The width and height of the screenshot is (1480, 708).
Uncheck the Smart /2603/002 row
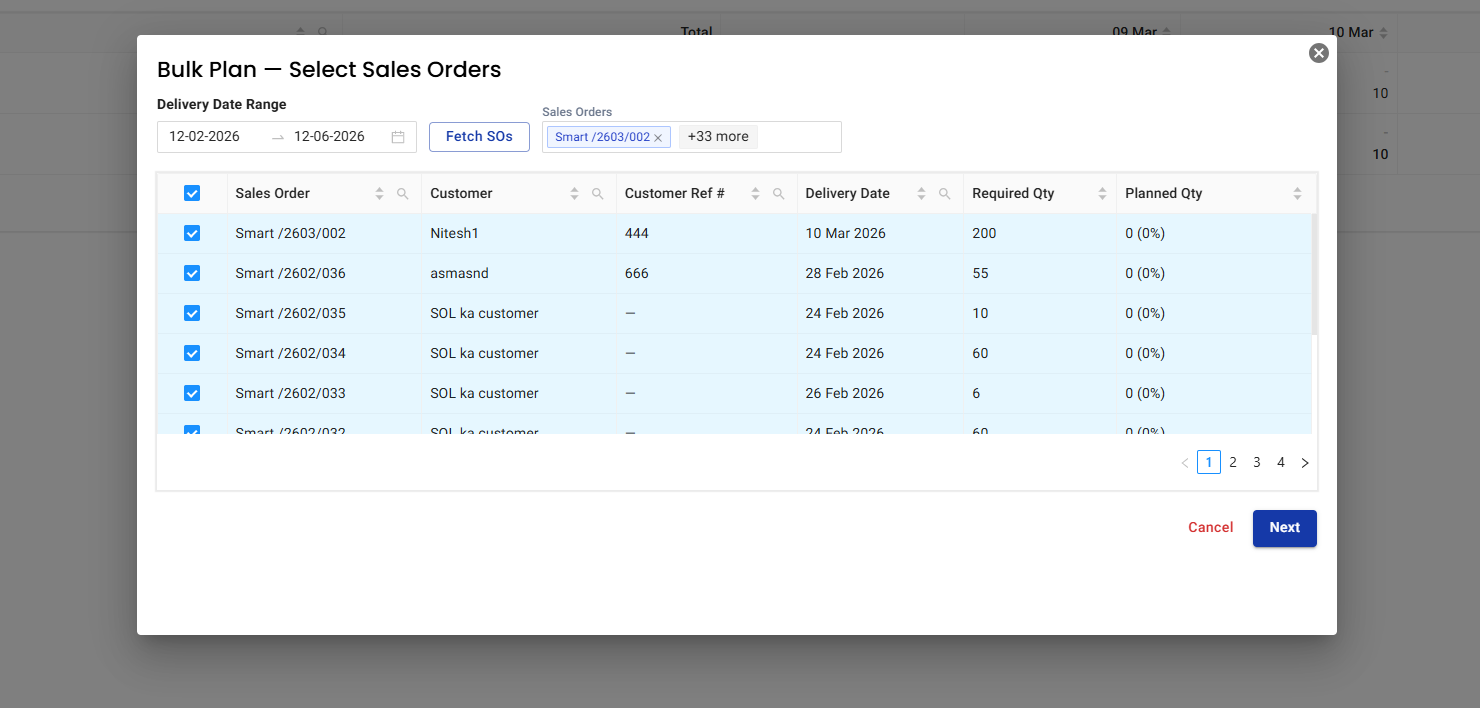(192, 233)
